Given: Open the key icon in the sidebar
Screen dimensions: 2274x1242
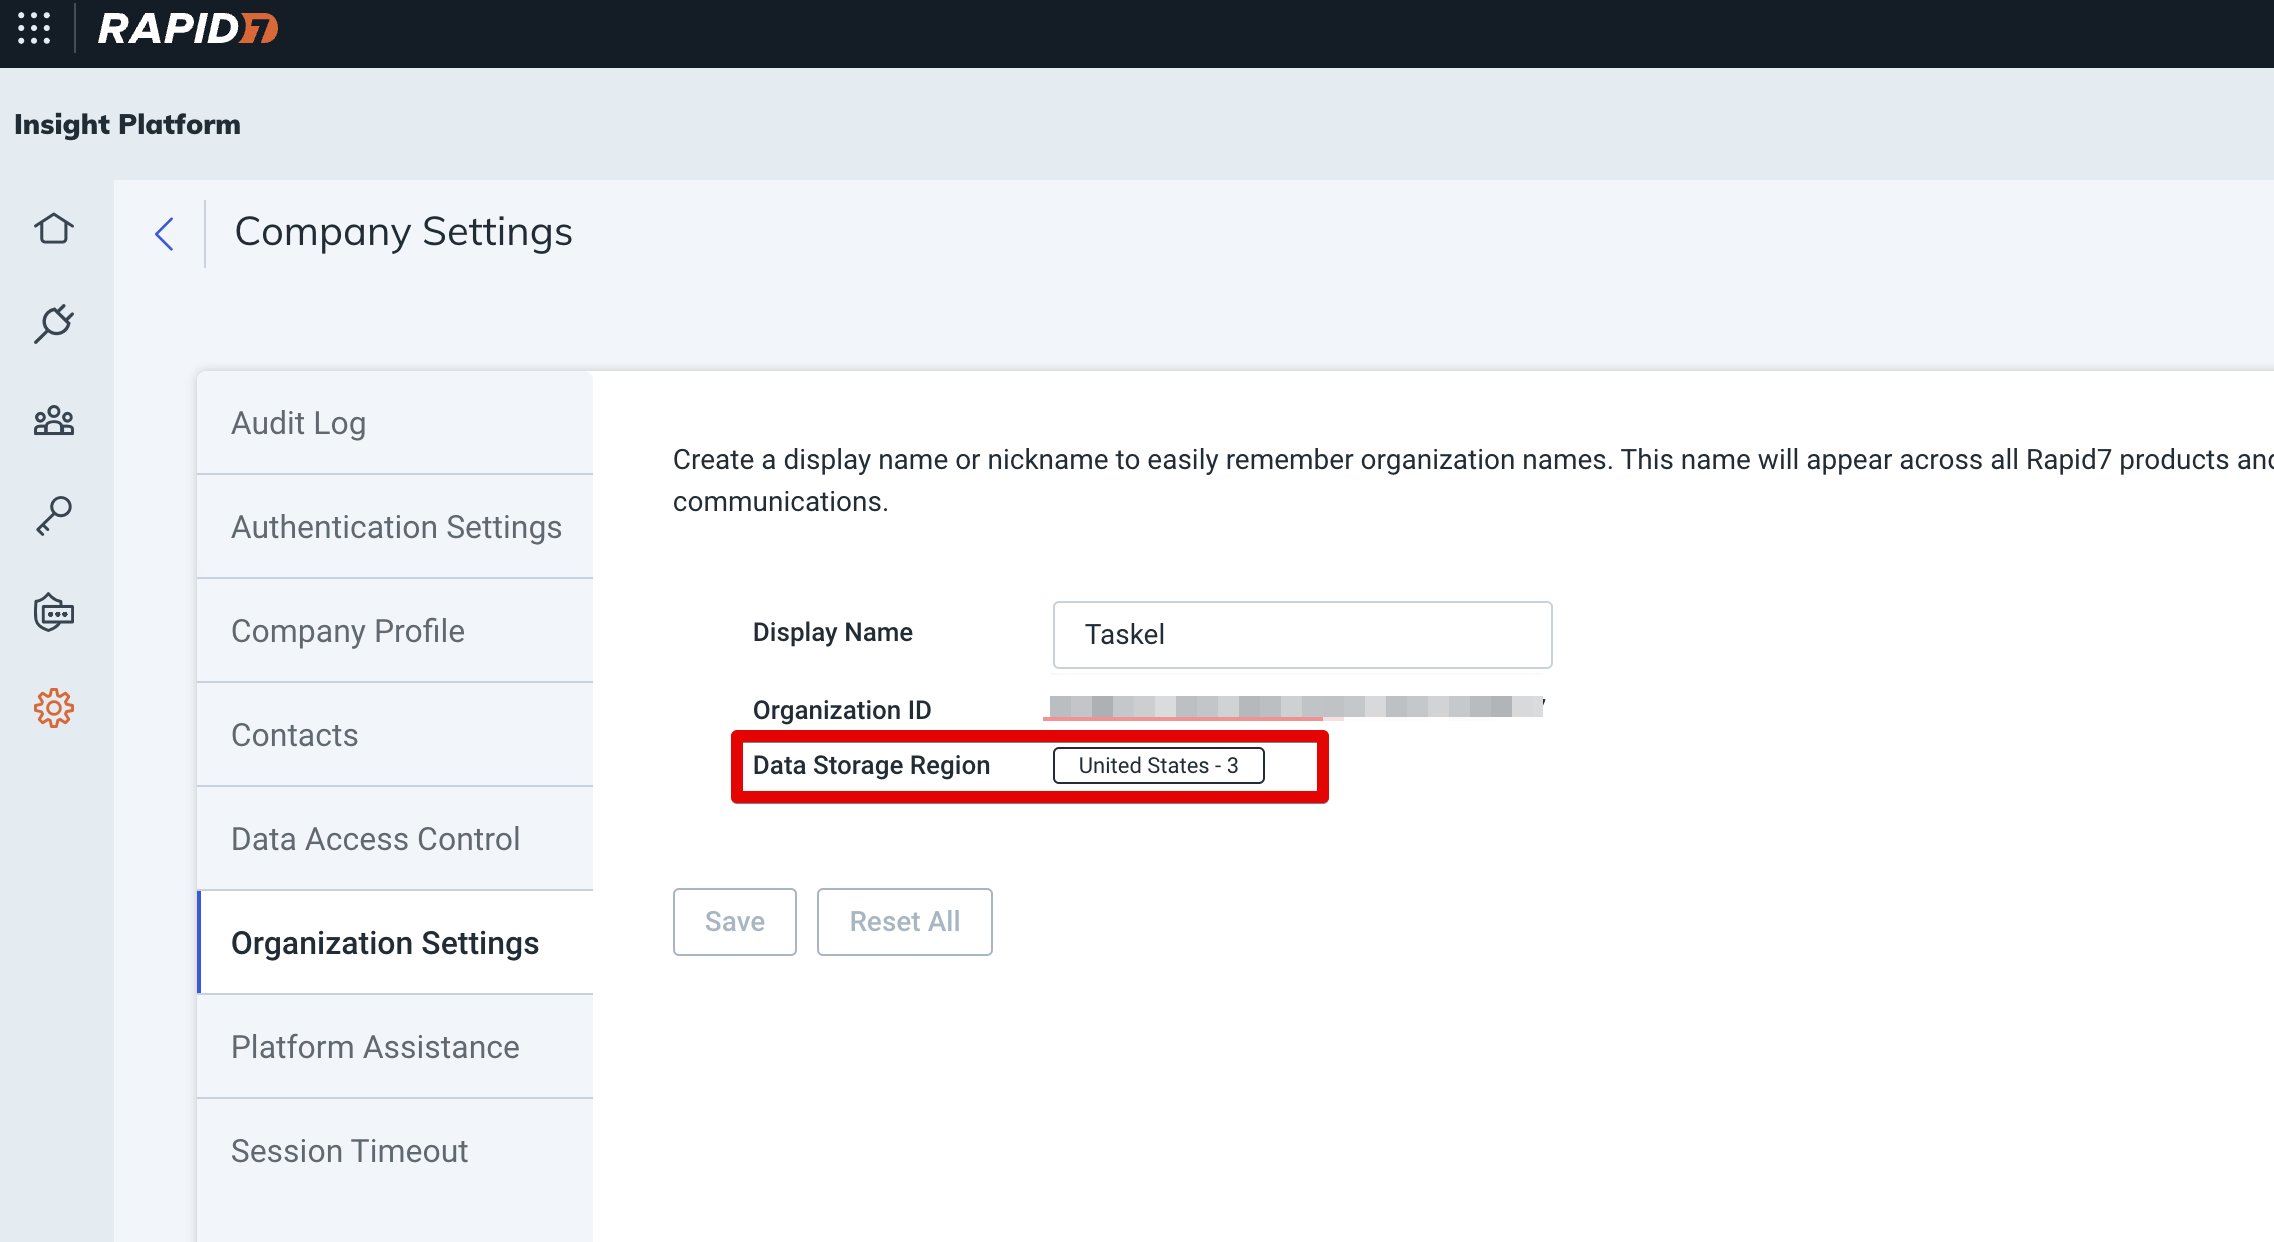Looking at the screenshot, I should coord(54,516).
